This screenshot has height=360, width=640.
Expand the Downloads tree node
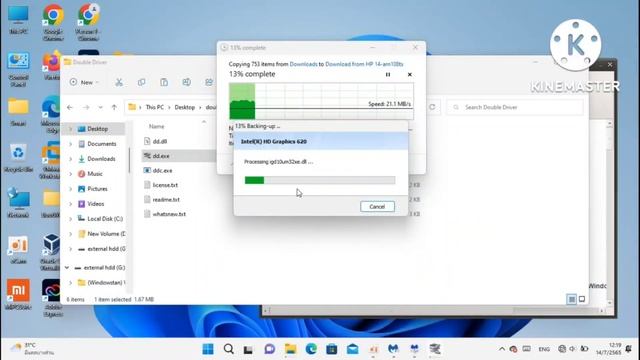[70, 159]
